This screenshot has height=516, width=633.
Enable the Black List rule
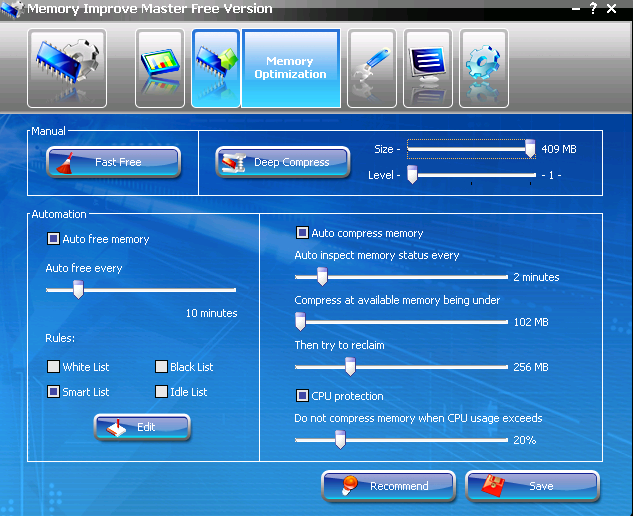[161, 367]
